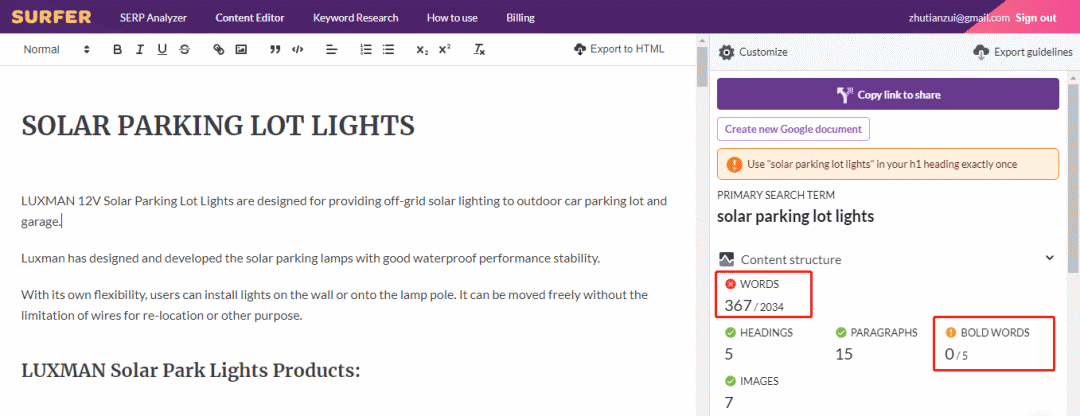
Task: Create a numbered list
Action: click(x=366, y=50)
